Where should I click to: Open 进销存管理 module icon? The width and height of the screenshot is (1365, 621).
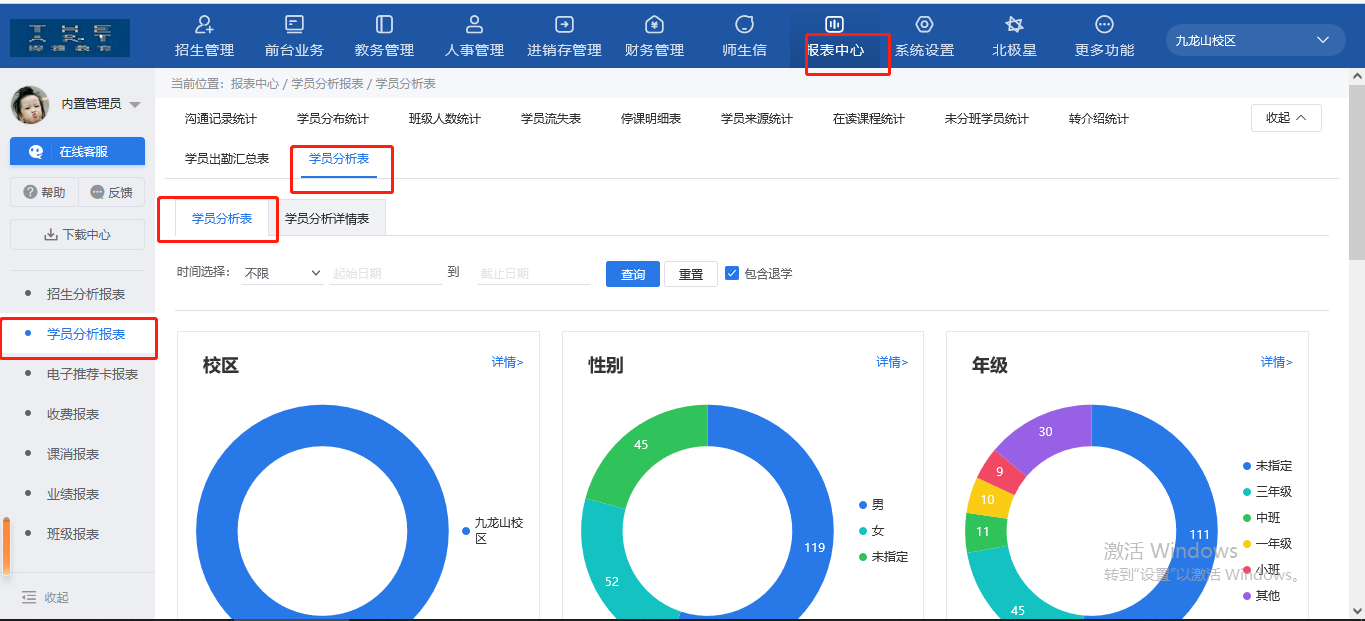tap(564, 24)
